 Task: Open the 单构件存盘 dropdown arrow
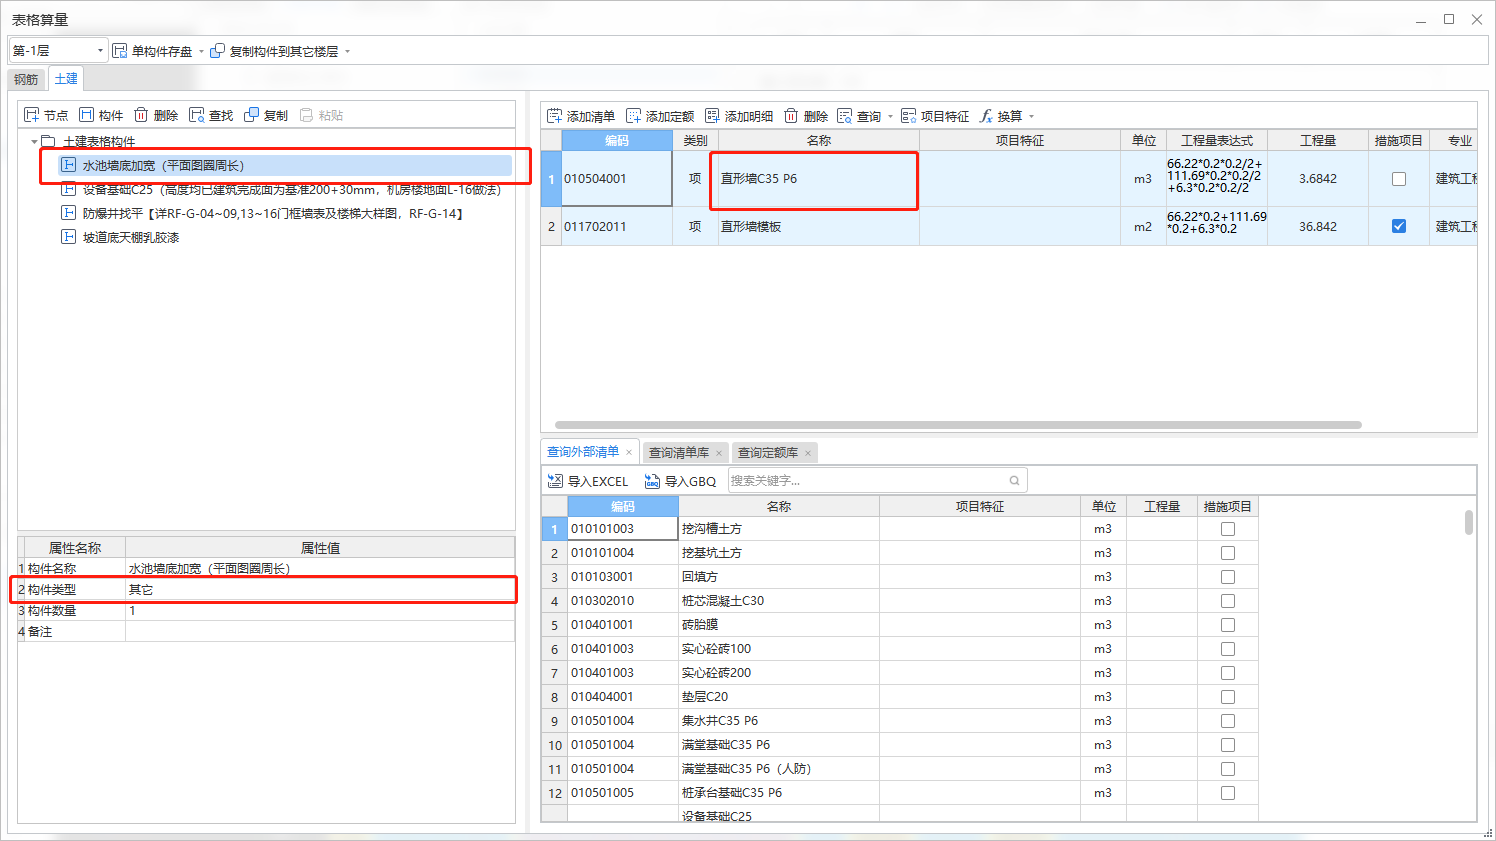coord(201,51)
